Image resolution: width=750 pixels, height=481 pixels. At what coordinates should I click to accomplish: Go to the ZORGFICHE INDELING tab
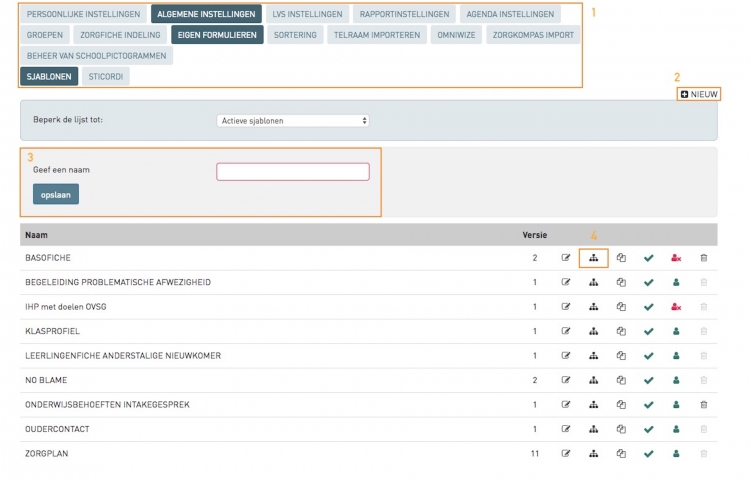[120, 35]
